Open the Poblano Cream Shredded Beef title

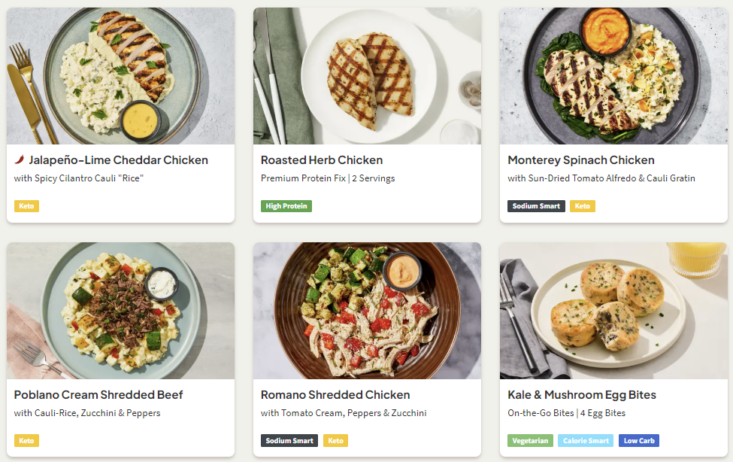tap(98, 394)
